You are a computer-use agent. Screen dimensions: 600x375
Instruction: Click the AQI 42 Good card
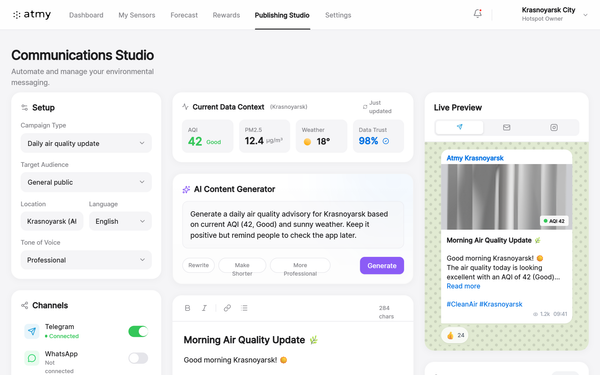coord(207,136)
